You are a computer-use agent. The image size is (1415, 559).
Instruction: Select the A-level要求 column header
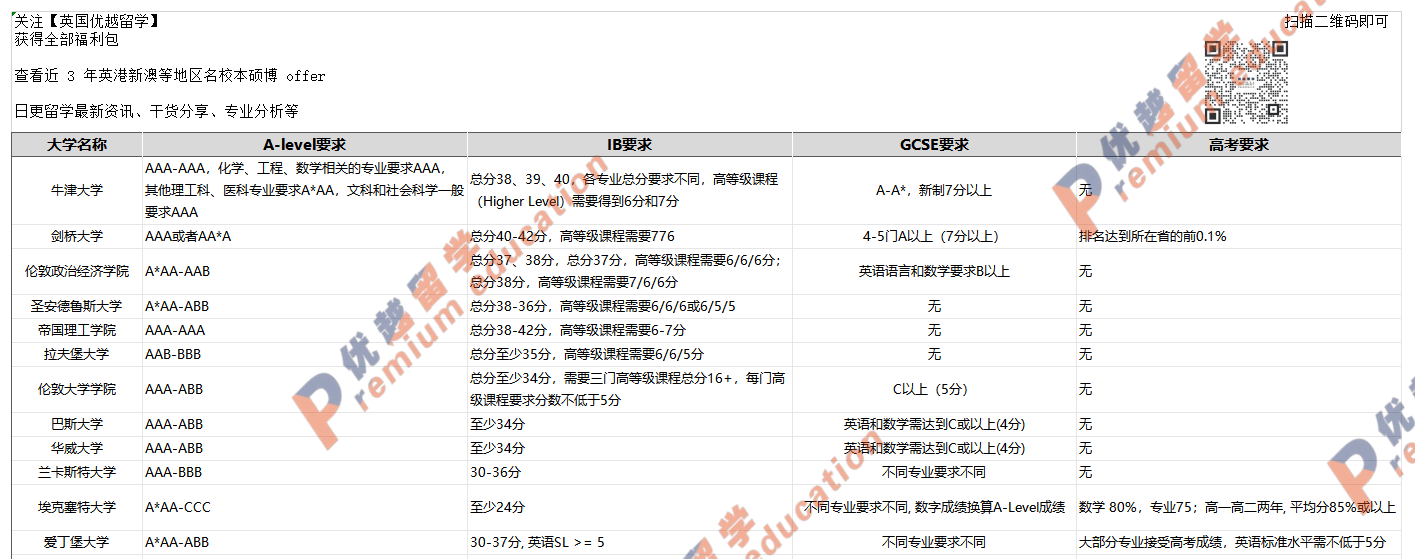pos(305,145)
